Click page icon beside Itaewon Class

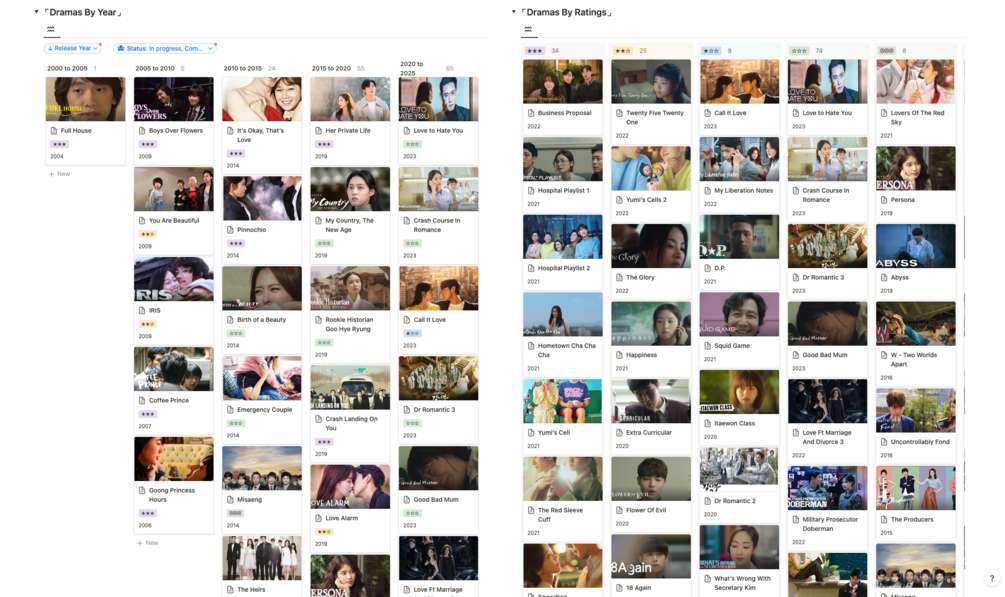(x=708, y=423)
